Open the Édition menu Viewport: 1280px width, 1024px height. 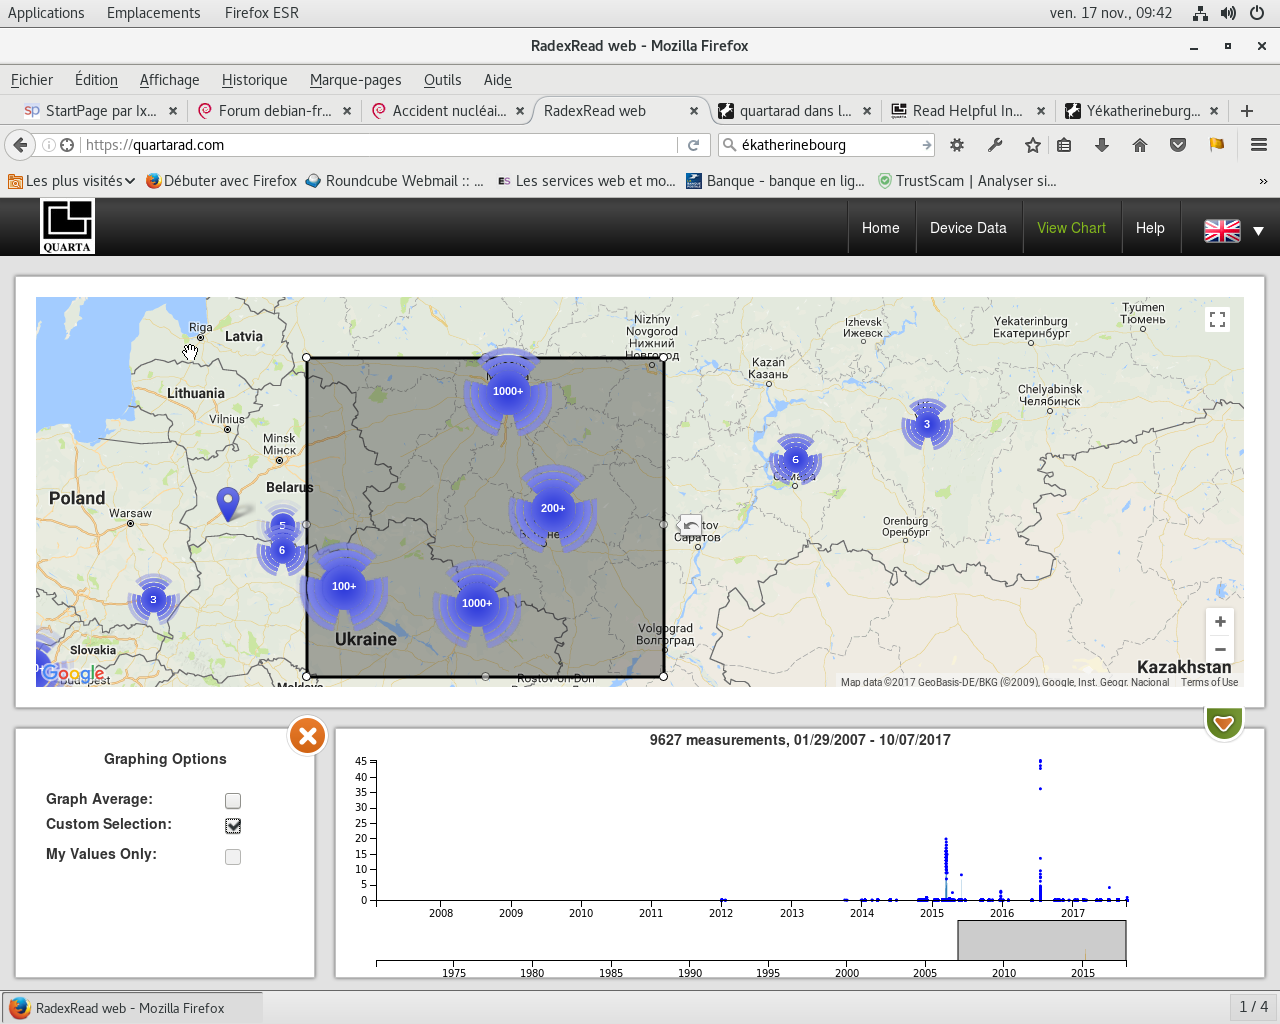[x=96, y=80]
